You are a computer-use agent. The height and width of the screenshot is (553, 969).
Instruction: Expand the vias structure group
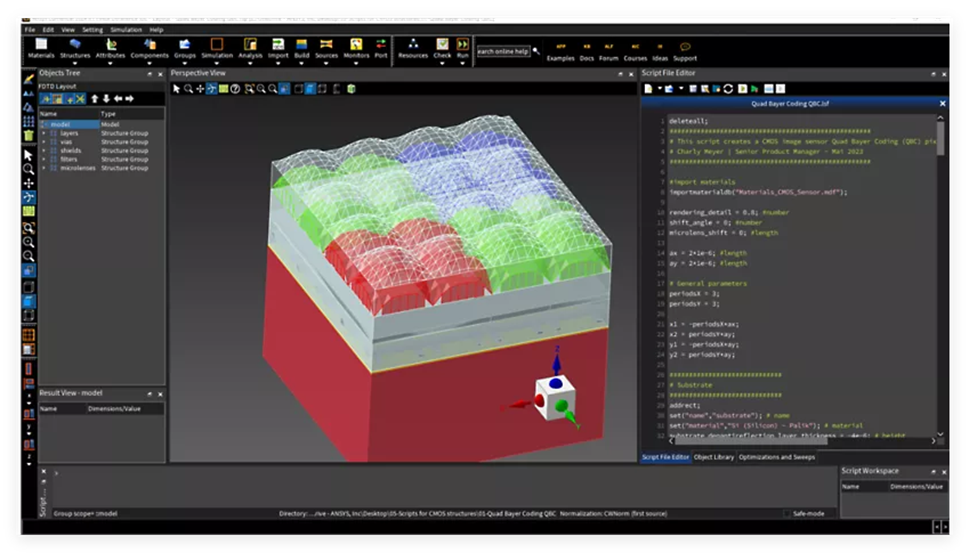[43, 142]
